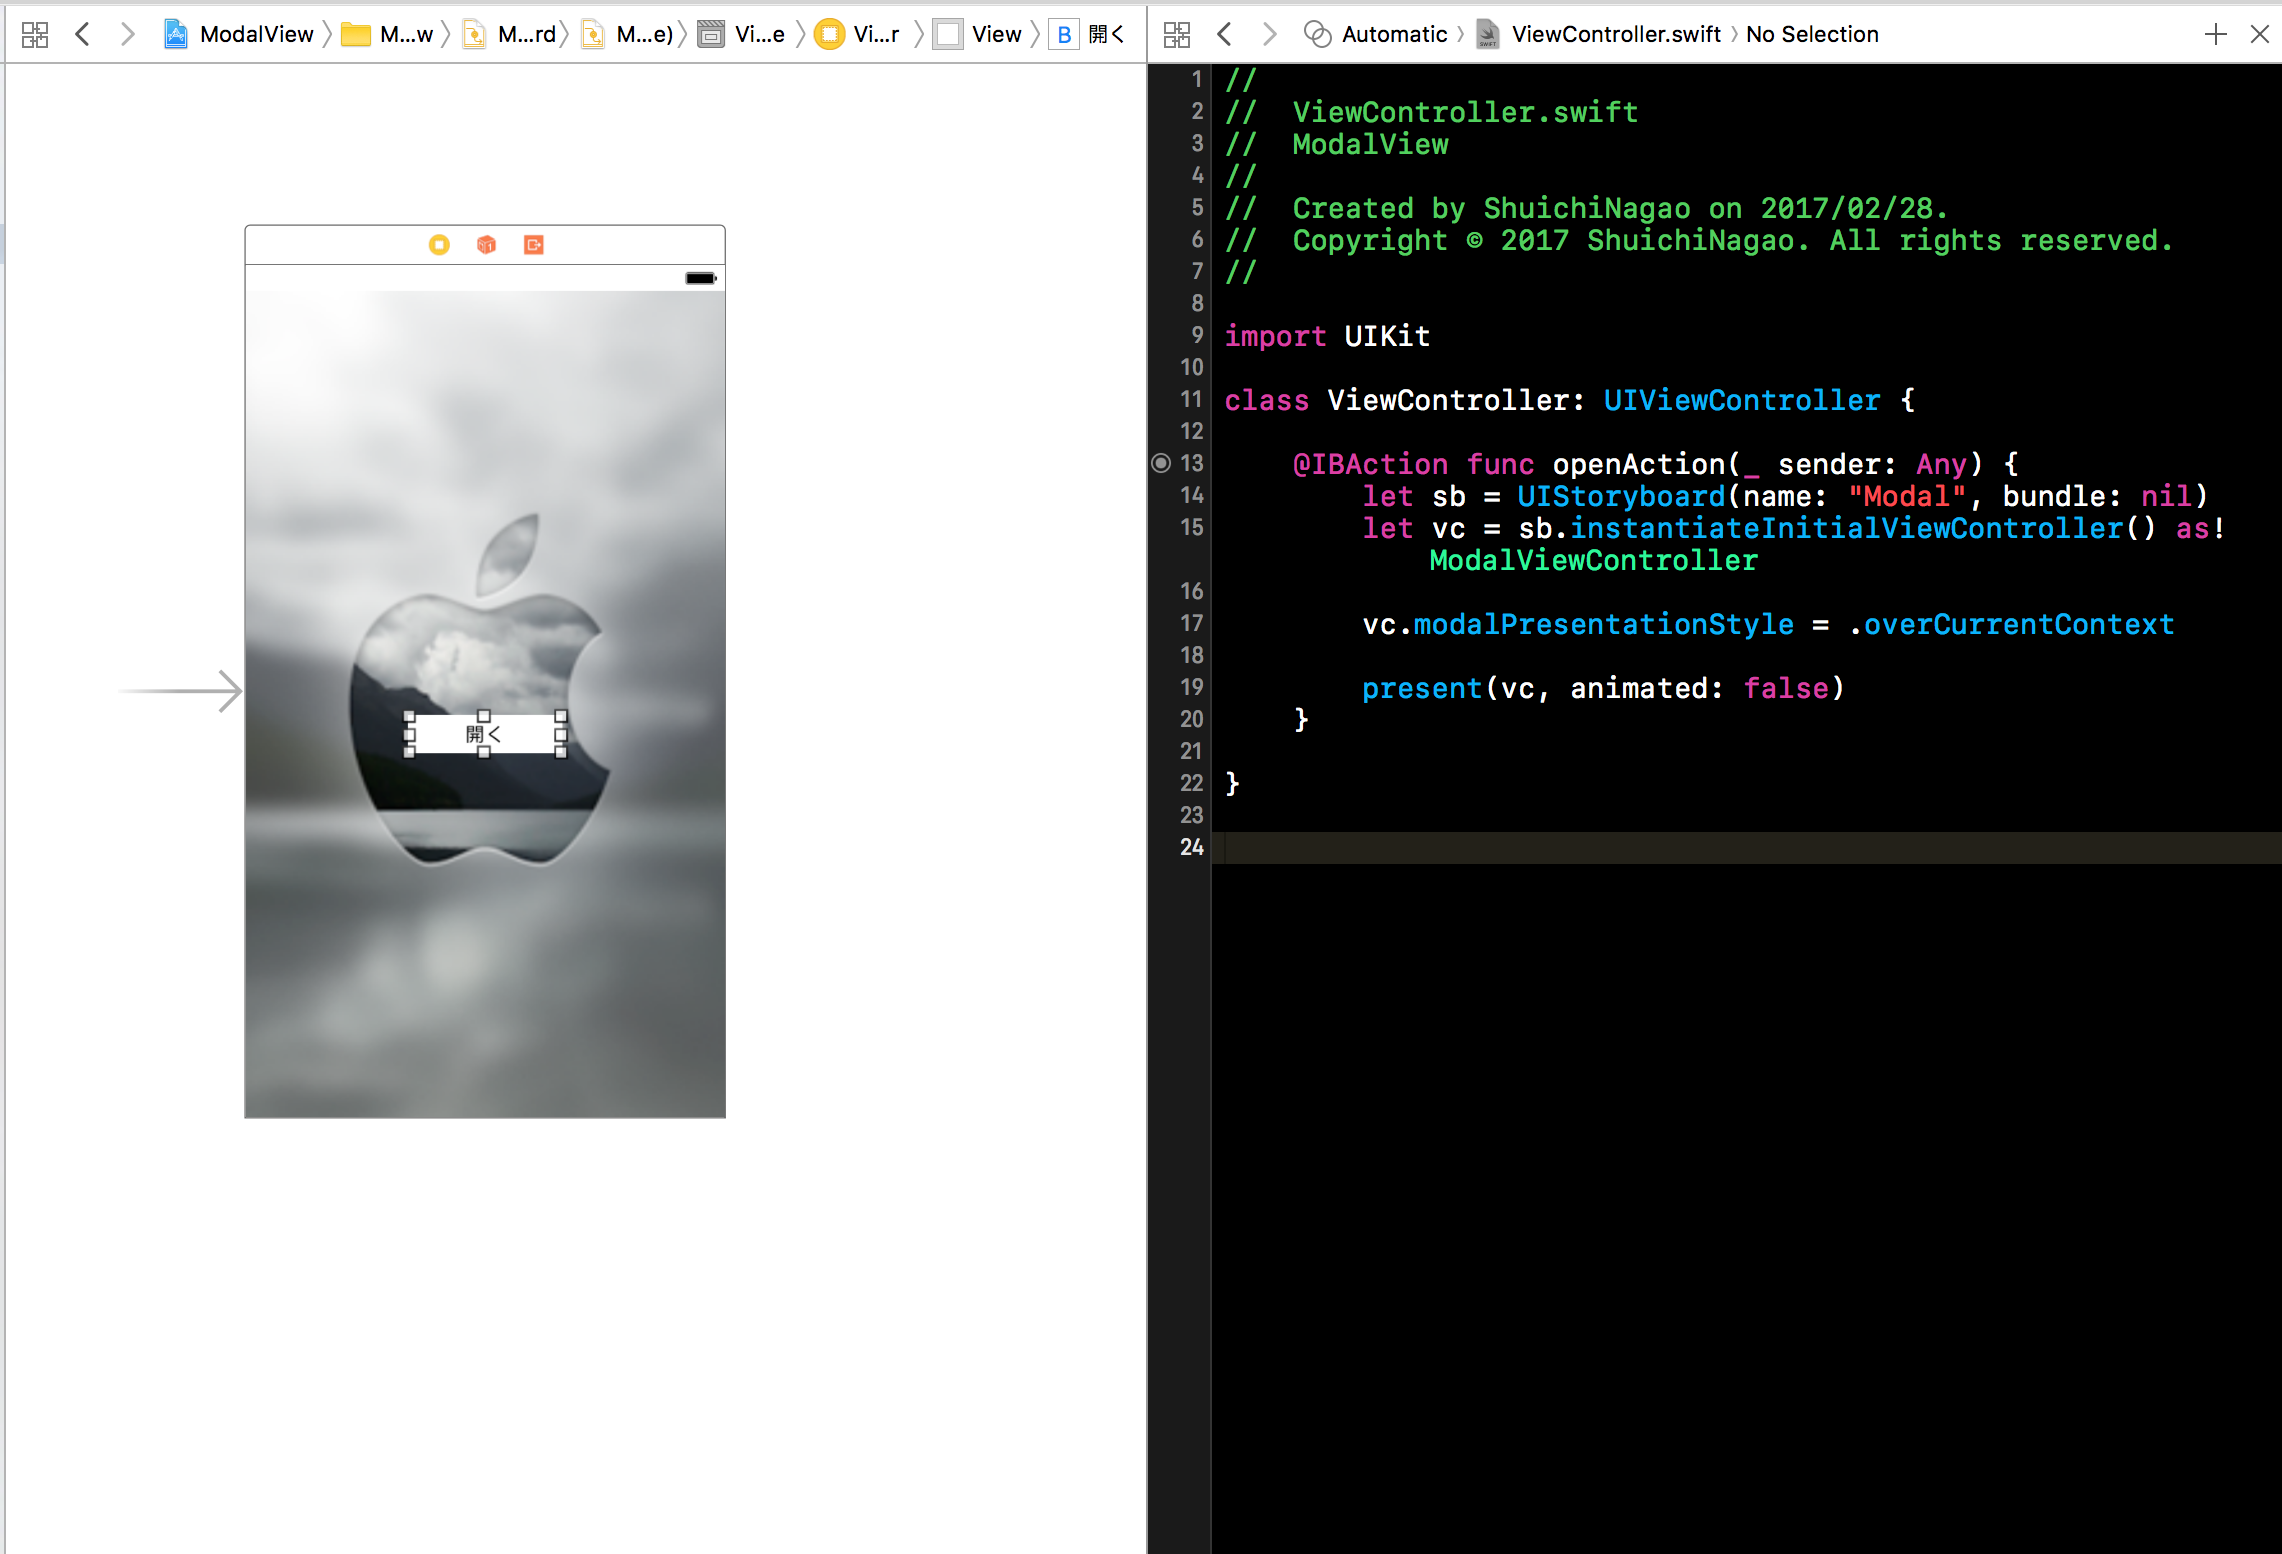Go forward in left editor history
2282x1554 pixels.
point(127,35)
